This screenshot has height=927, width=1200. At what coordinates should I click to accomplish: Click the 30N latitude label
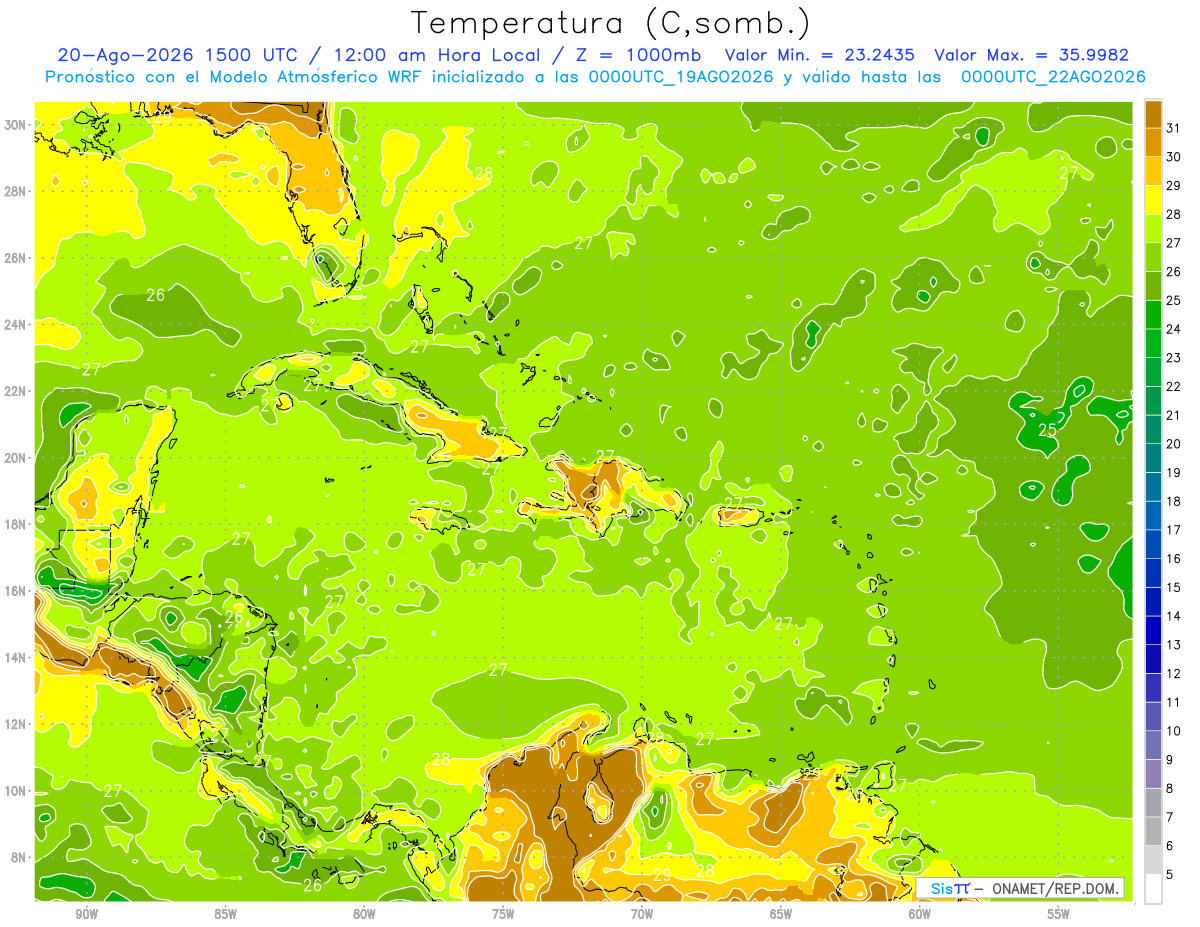(16, 124)
